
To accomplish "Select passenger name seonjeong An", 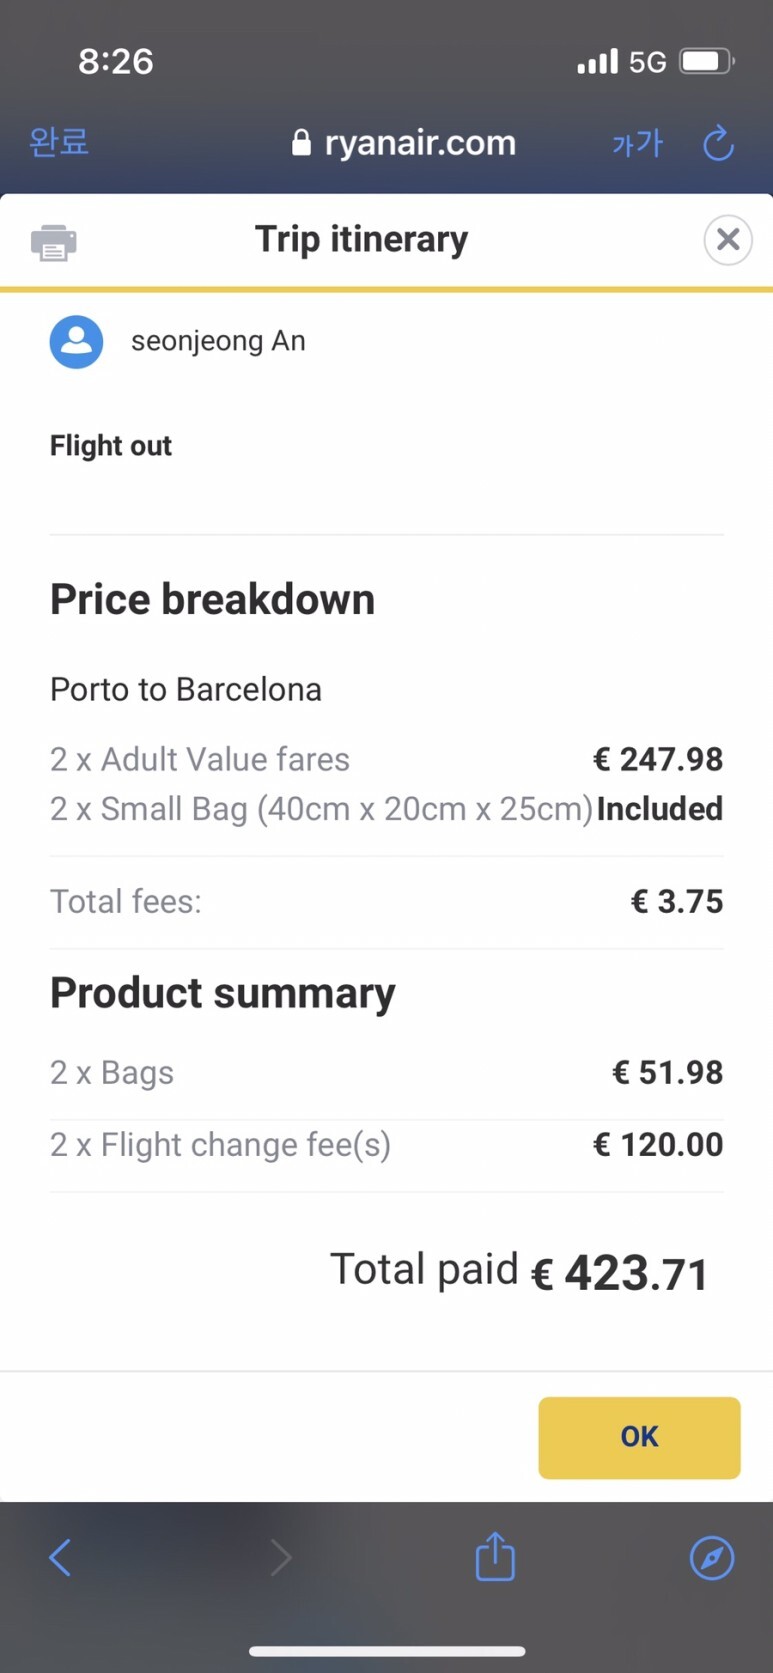I will pos(218,341).
